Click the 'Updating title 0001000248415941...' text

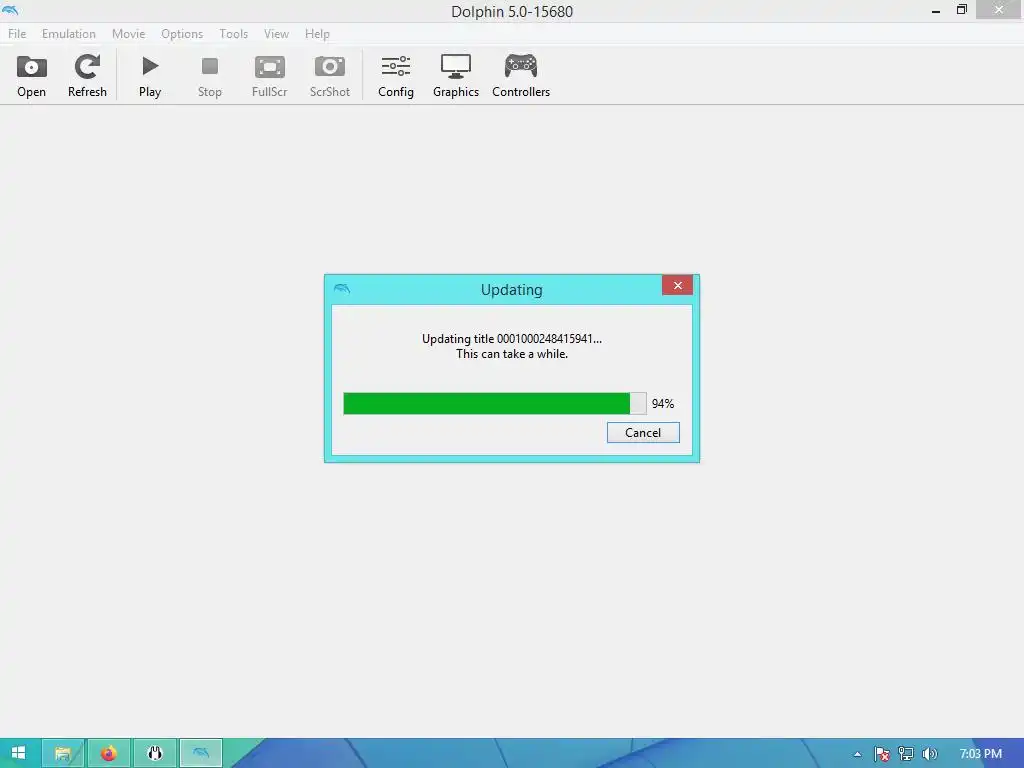pos(511,338)
